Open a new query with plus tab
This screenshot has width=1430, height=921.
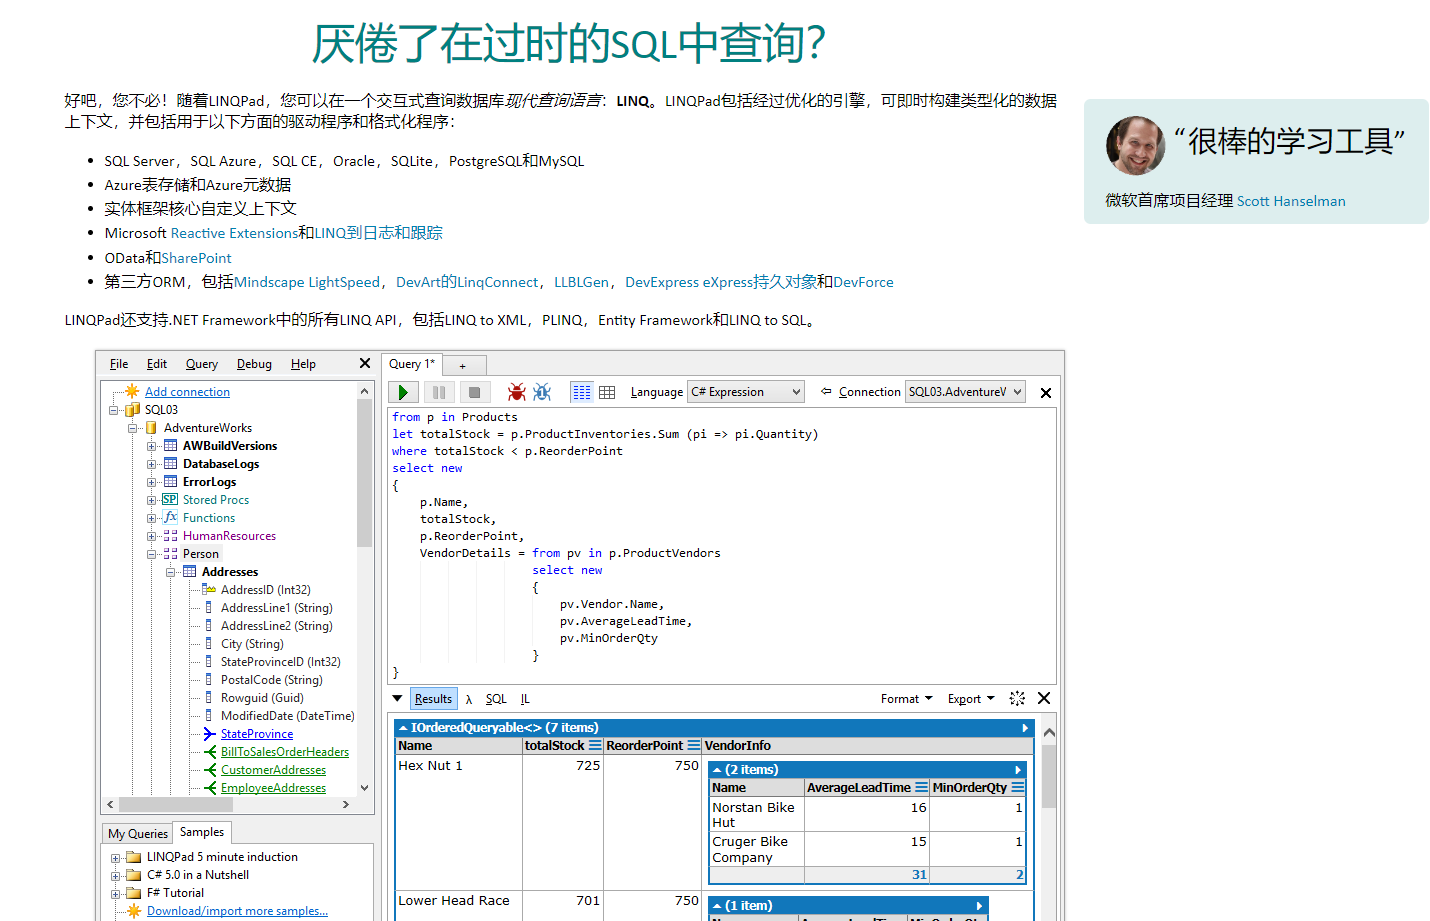[464, 366]
